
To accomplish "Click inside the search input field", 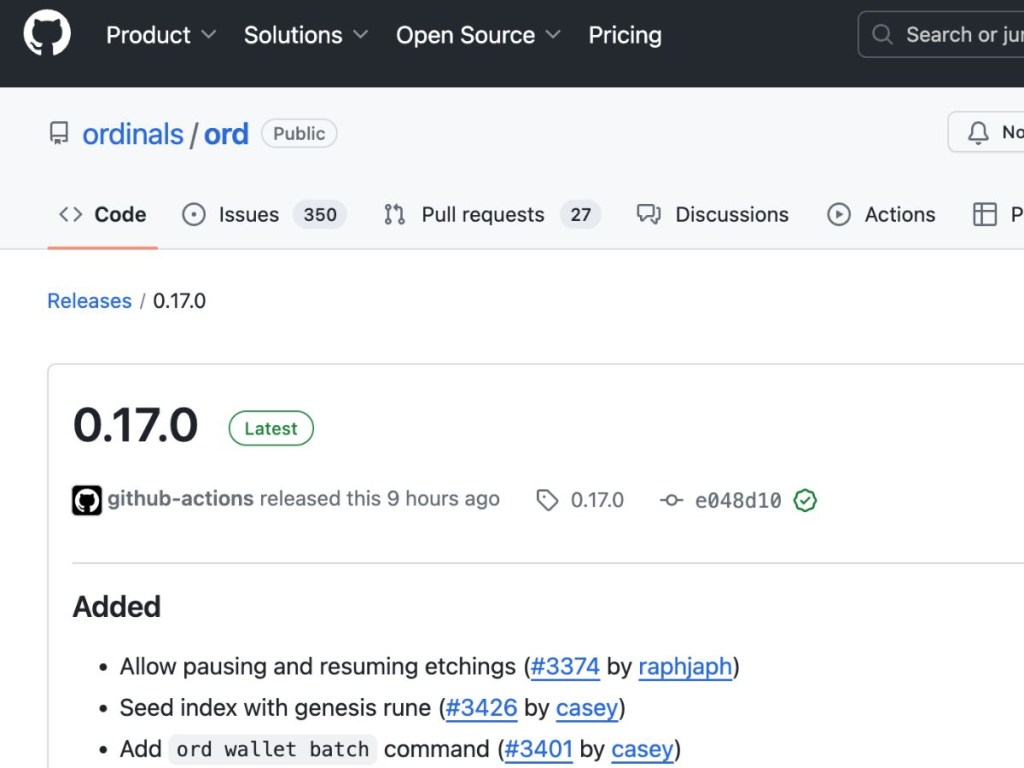I will (960, 34).
